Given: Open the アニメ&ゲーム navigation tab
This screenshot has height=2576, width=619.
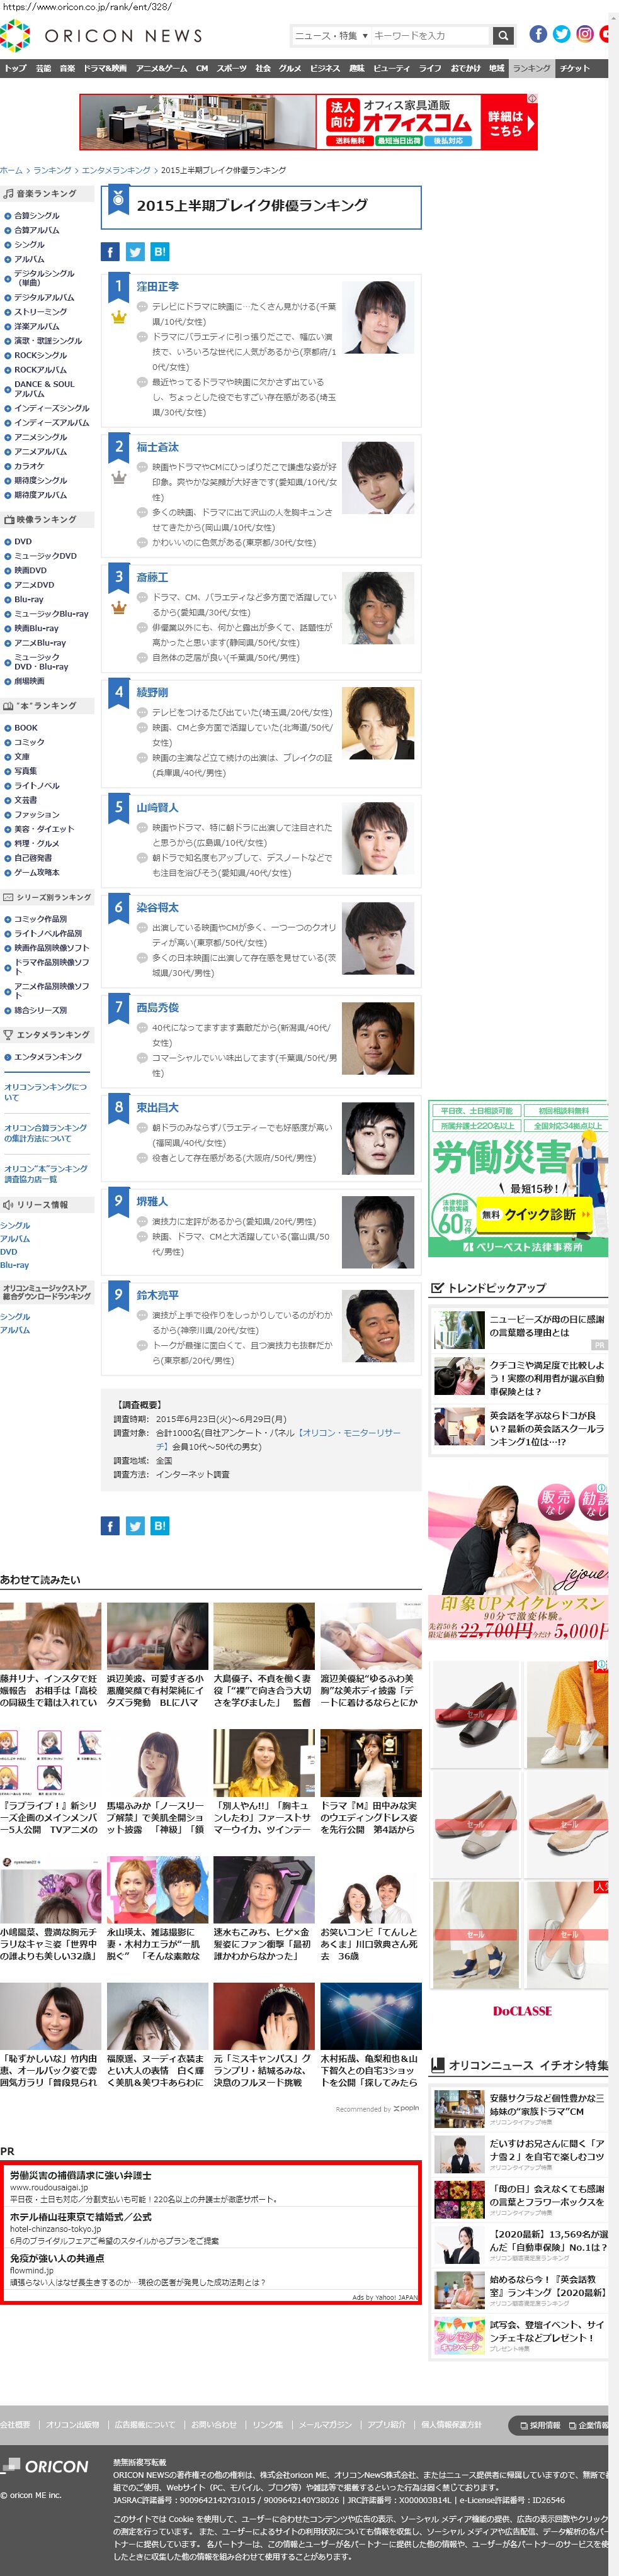Looking at the screenshot, I should point(162,68).
